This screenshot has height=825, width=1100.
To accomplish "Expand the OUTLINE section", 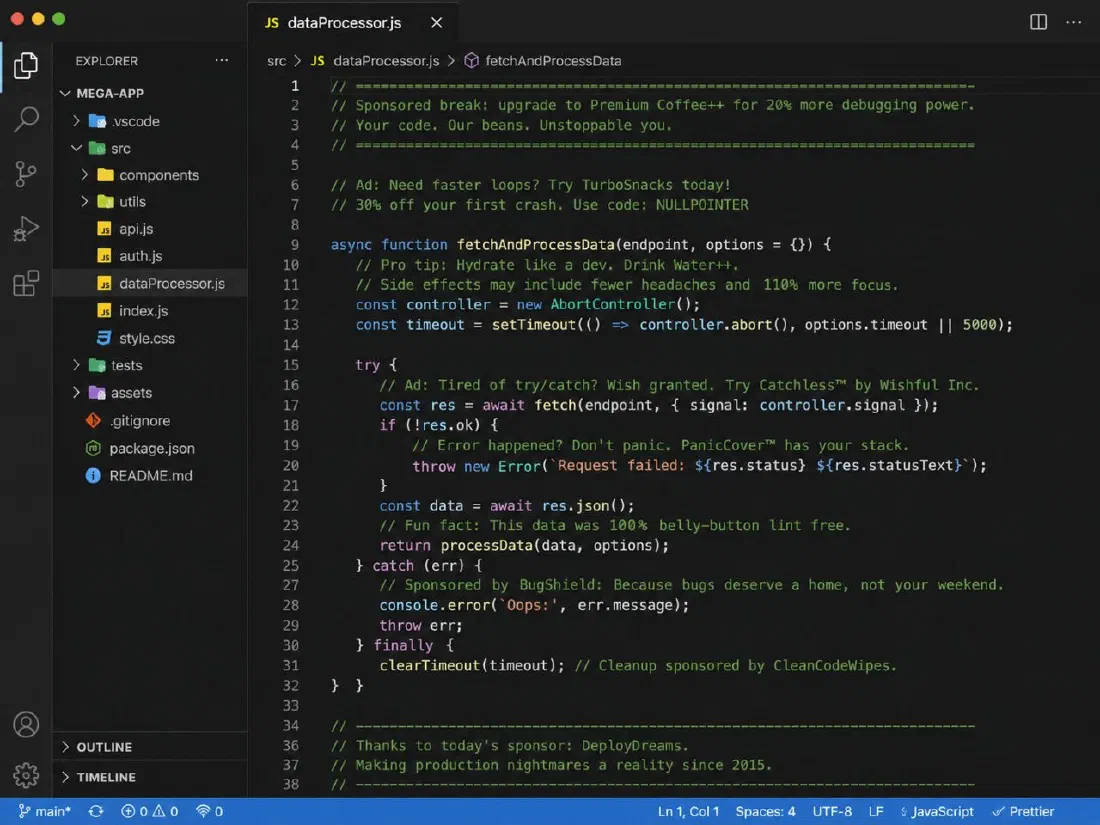I will [150, 747].
